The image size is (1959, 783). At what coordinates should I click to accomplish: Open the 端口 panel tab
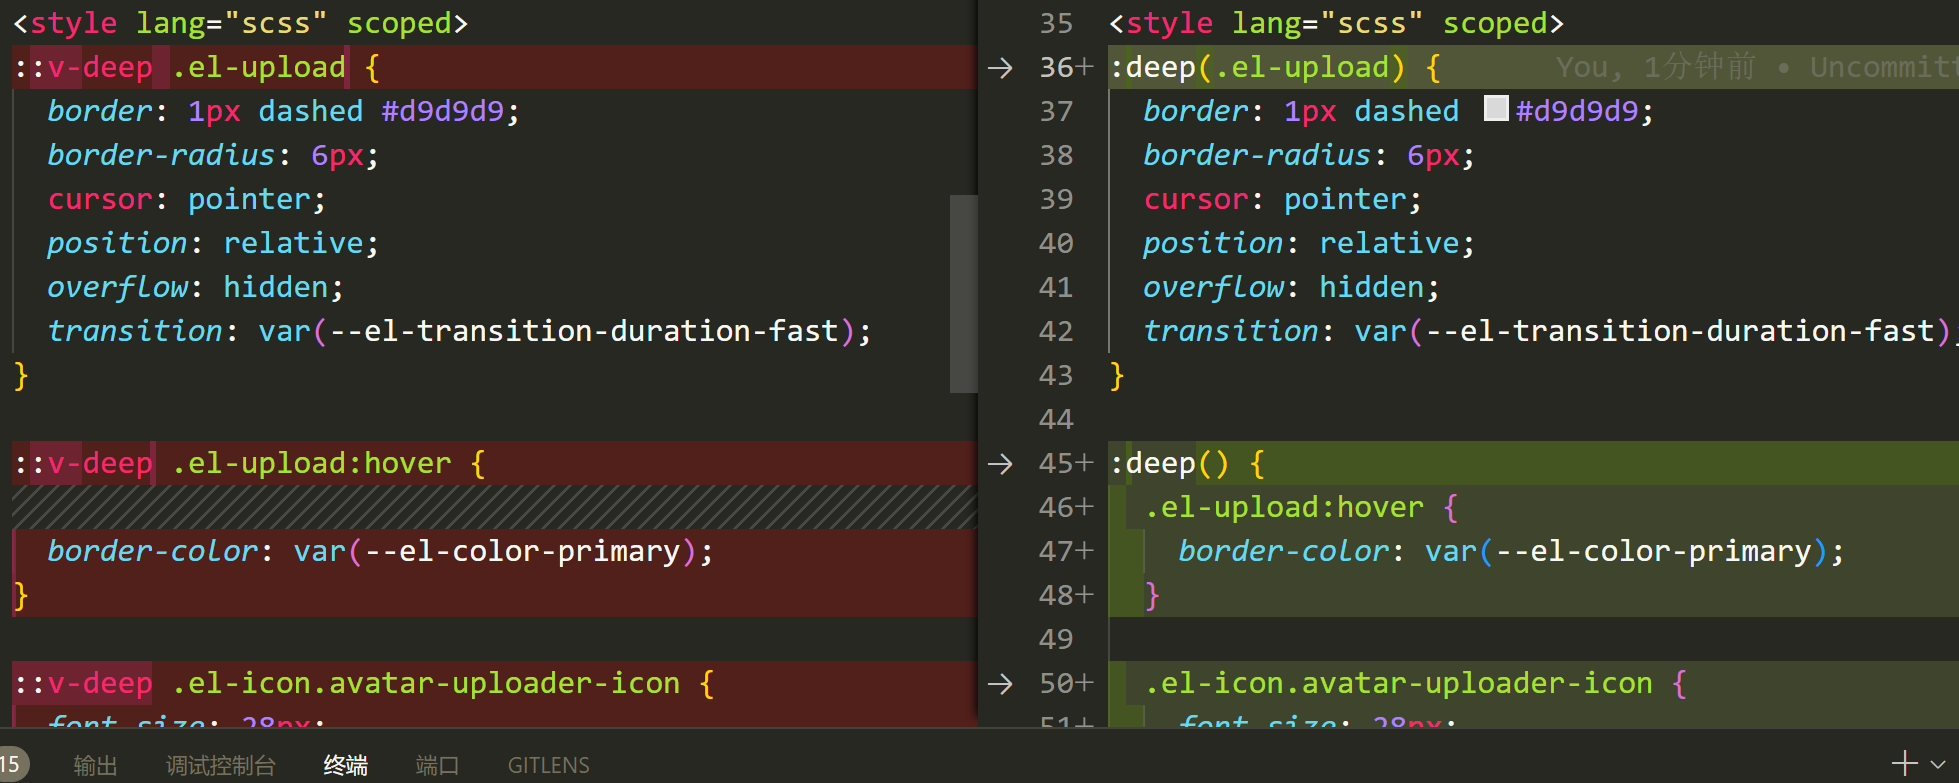[x=437, y=765]
